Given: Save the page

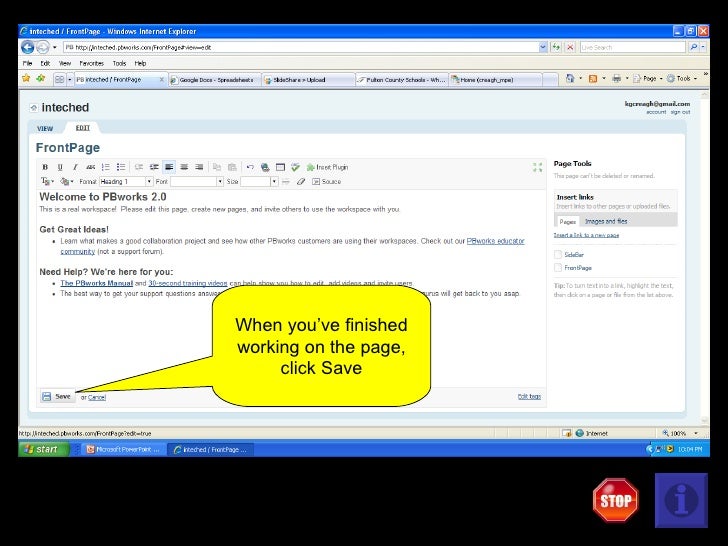Looking at the screenshot, I should click(x=57, y=396).
